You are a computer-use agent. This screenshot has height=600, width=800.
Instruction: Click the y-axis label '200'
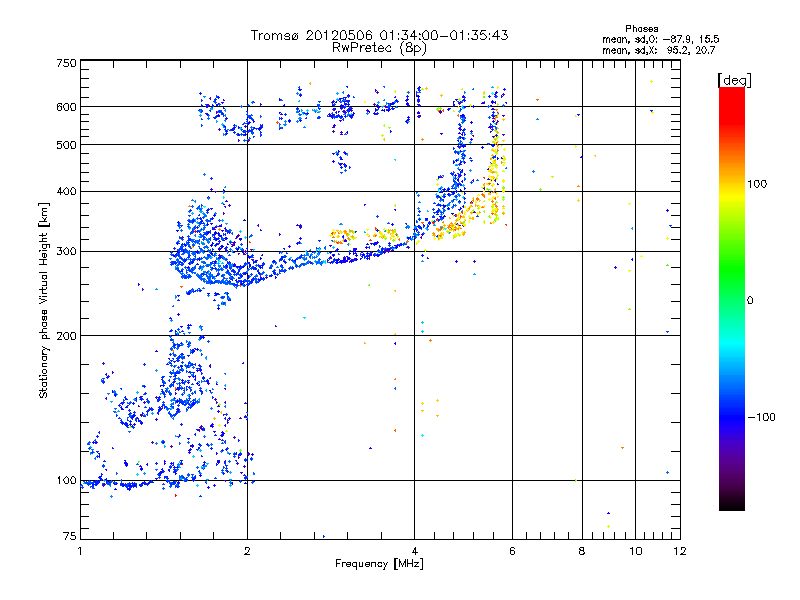[66, 336]
